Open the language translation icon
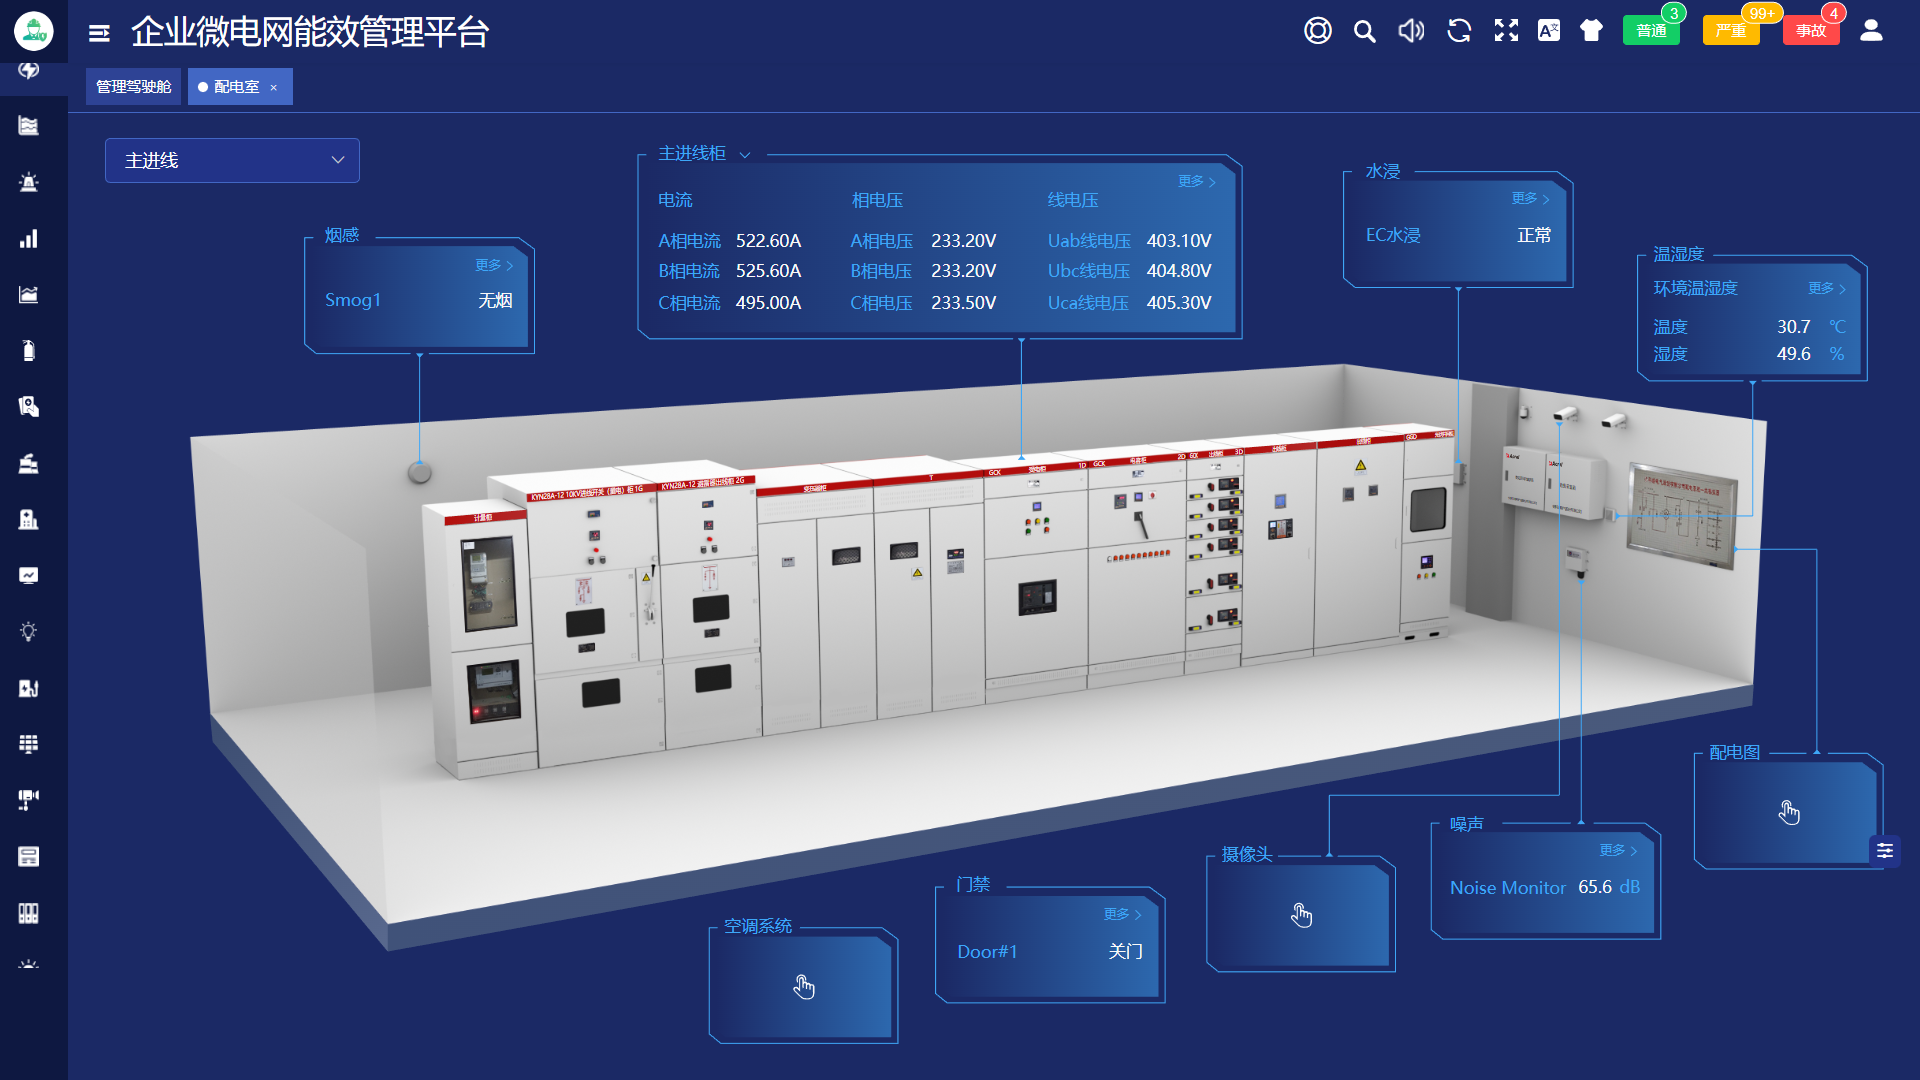Screen dimensions: 1920x1080 [x=1549, y=31]
